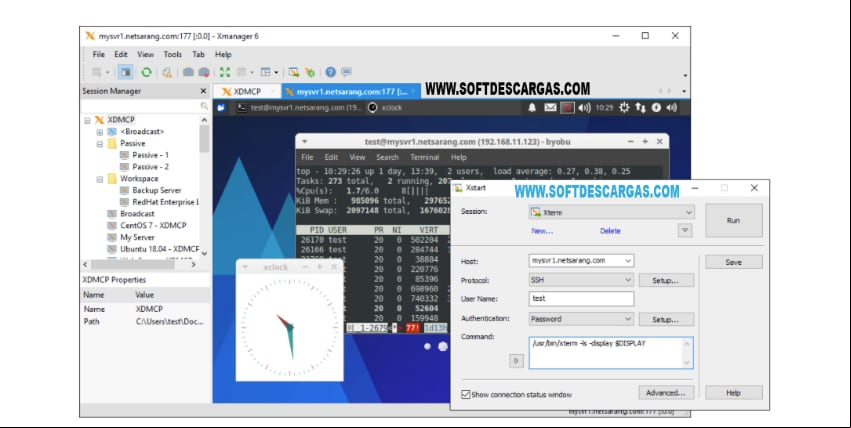Collapse the XDMCP root tree node

coord(87,120)
